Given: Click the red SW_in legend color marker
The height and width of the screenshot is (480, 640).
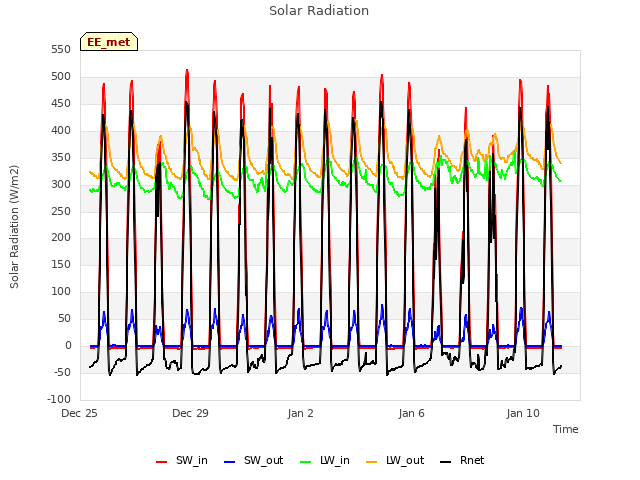Looking at the screenshot, I should pyautogui.click(x=162, y=462).
